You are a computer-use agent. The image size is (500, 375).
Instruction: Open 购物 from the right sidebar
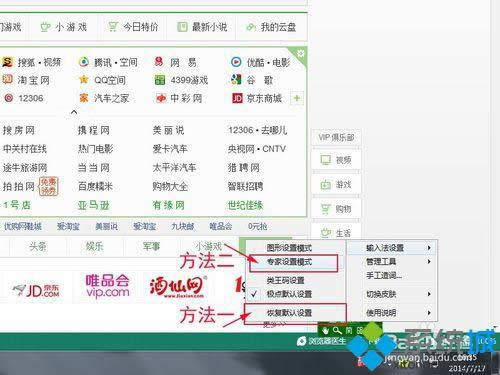[336, 209]
